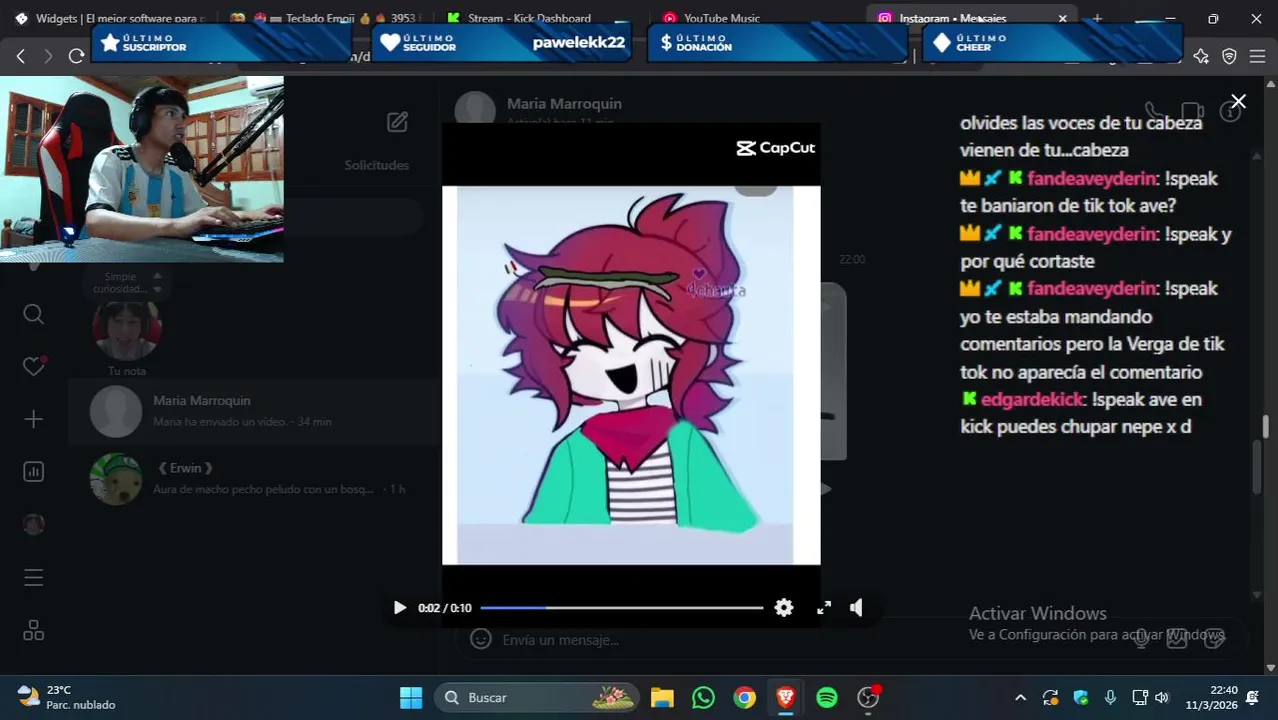Switch to the Widgets browser tab
This screenshot has height=720, width=1278.
[111, 18]
